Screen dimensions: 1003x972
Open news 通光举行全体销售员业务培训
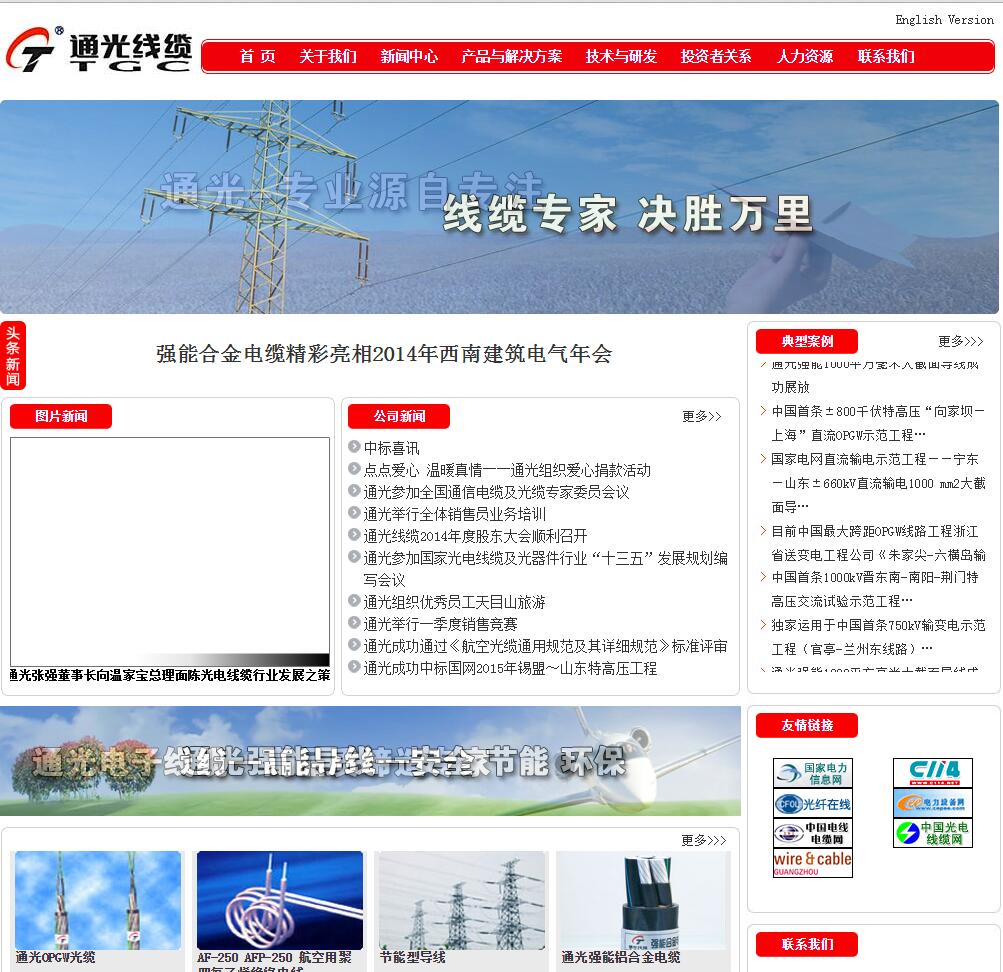[x=454, y=513]
